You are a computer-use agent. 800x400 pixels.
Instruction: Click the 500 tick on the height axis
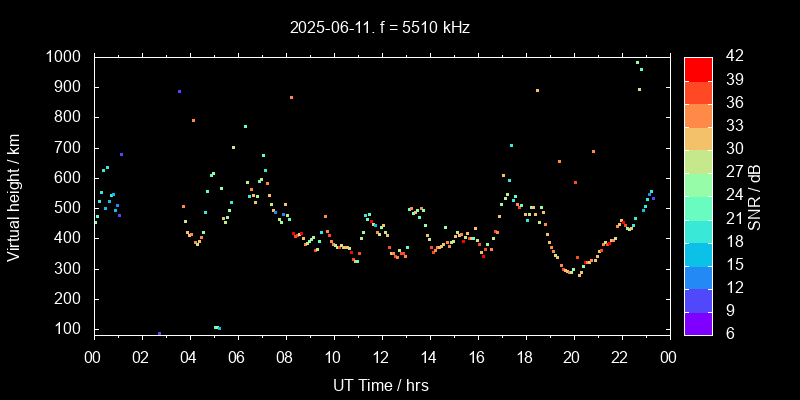pyautogui.click(x=68, y=208)
